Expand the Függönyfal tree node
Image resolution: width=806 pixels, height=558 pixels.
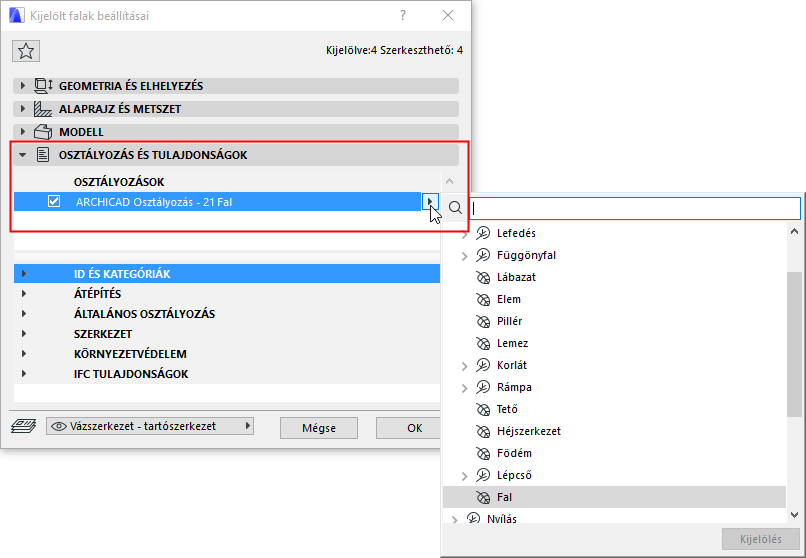click(465, 256)
